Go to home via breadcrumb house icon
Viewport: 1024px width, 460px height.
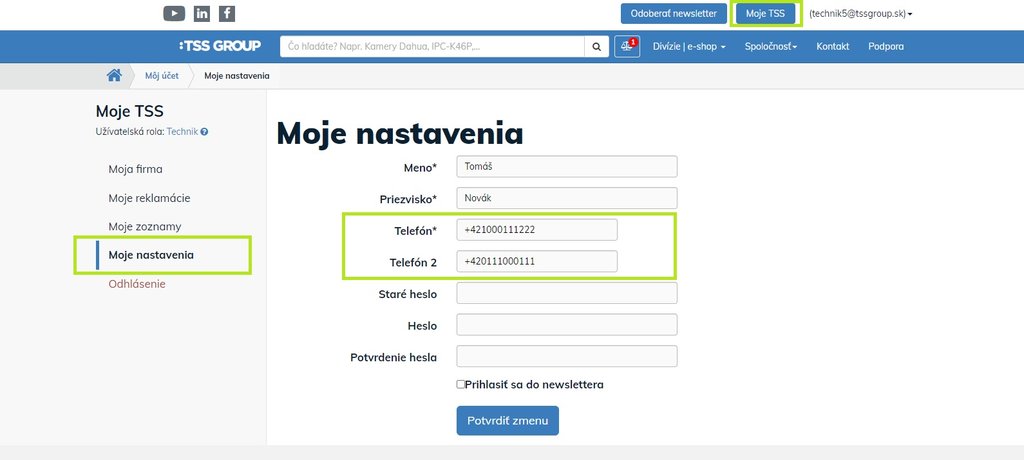pos(115,75)
